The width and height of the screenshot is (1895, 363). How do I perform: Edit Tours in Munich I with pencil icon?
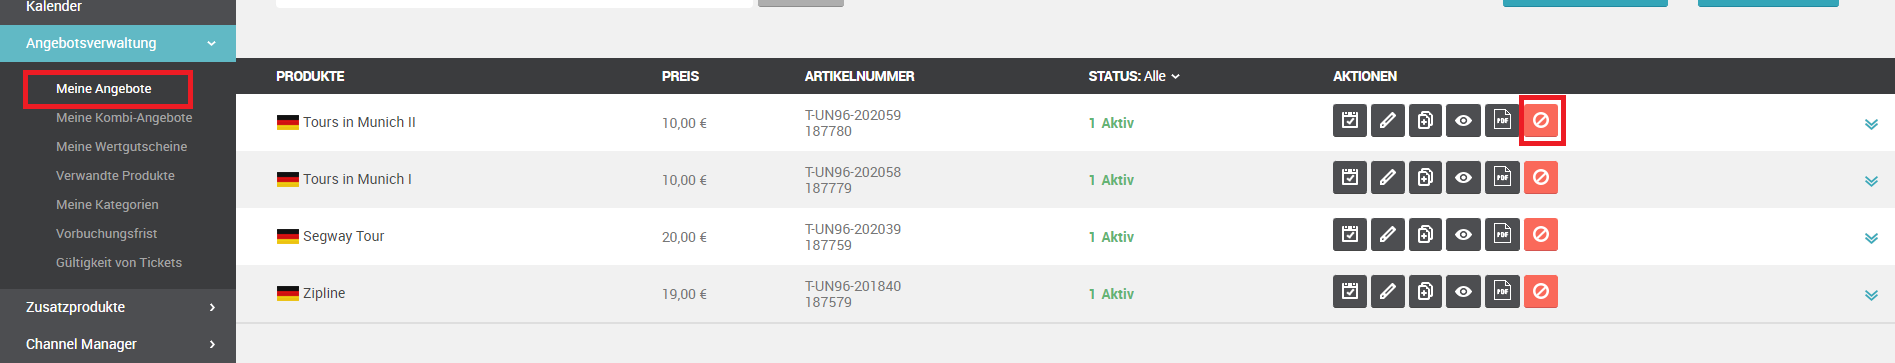click(x=1388, y=178)
